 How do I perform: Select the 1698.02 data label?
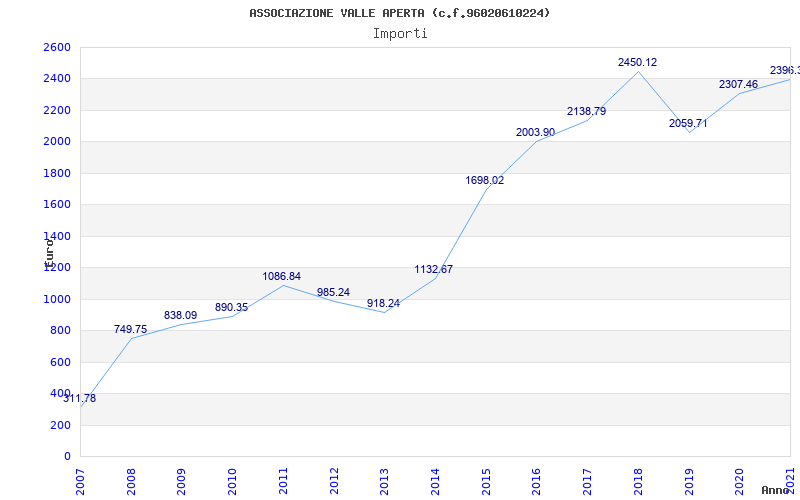point(485,181)
